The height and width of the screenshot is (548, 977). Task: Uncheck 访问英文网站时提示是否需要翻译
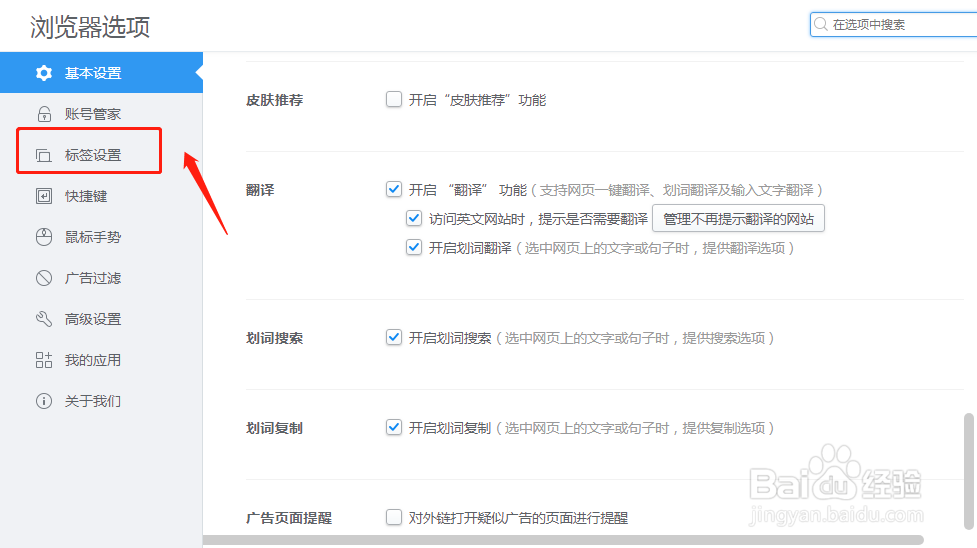pyautogui.click(x=414, y=218)
